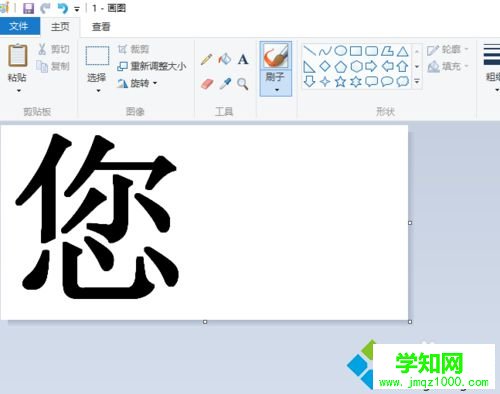
Task: Choose the Six-point star shape
Action: pyautogui.click(x=356, y=82)
